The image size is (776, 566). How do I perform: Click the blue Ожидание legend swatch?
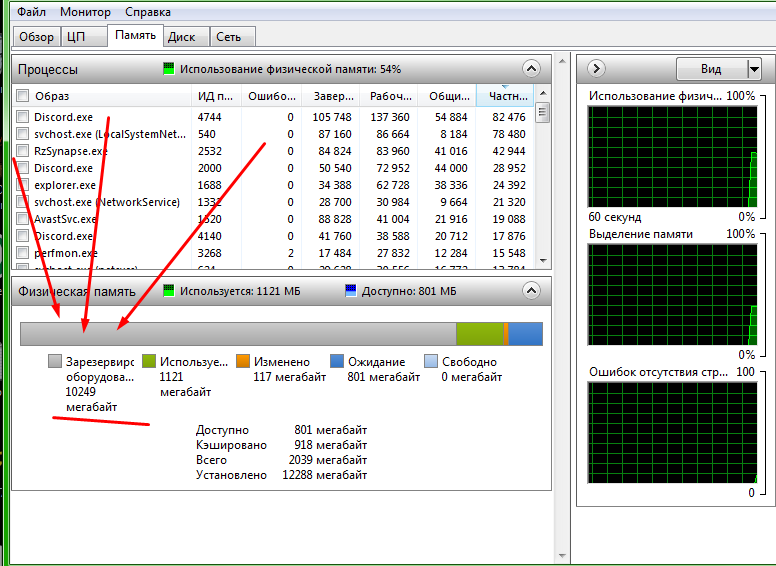pyautogui.click(x=337, y=361)
